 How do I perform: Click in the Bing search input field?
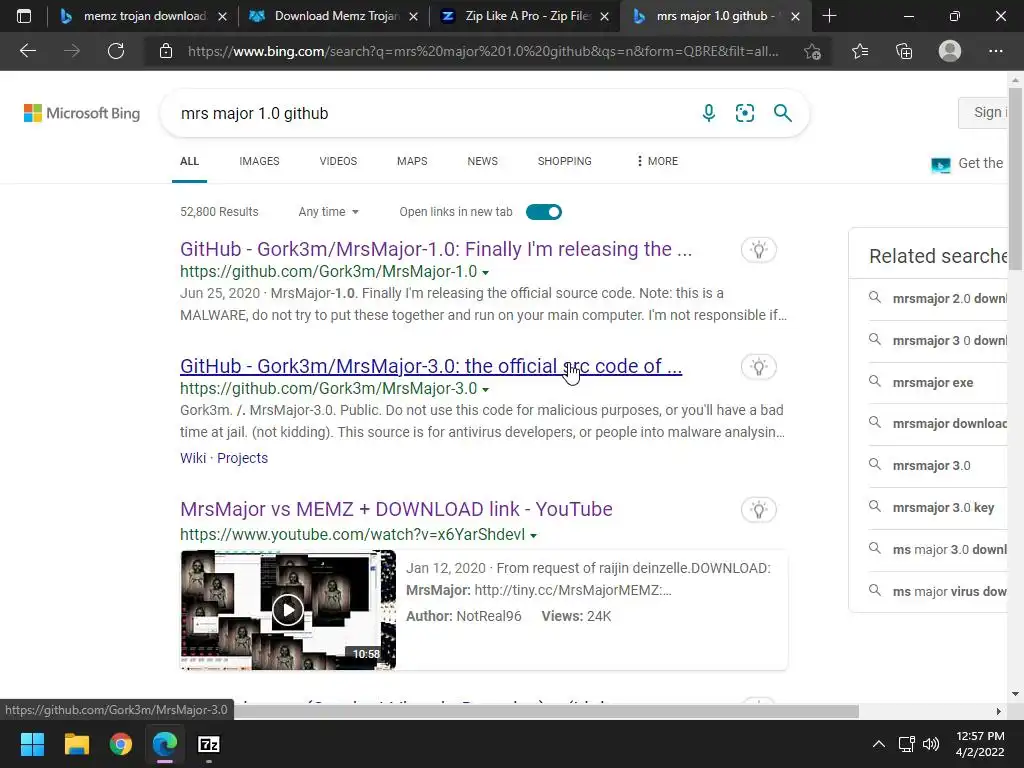[431, 114]
